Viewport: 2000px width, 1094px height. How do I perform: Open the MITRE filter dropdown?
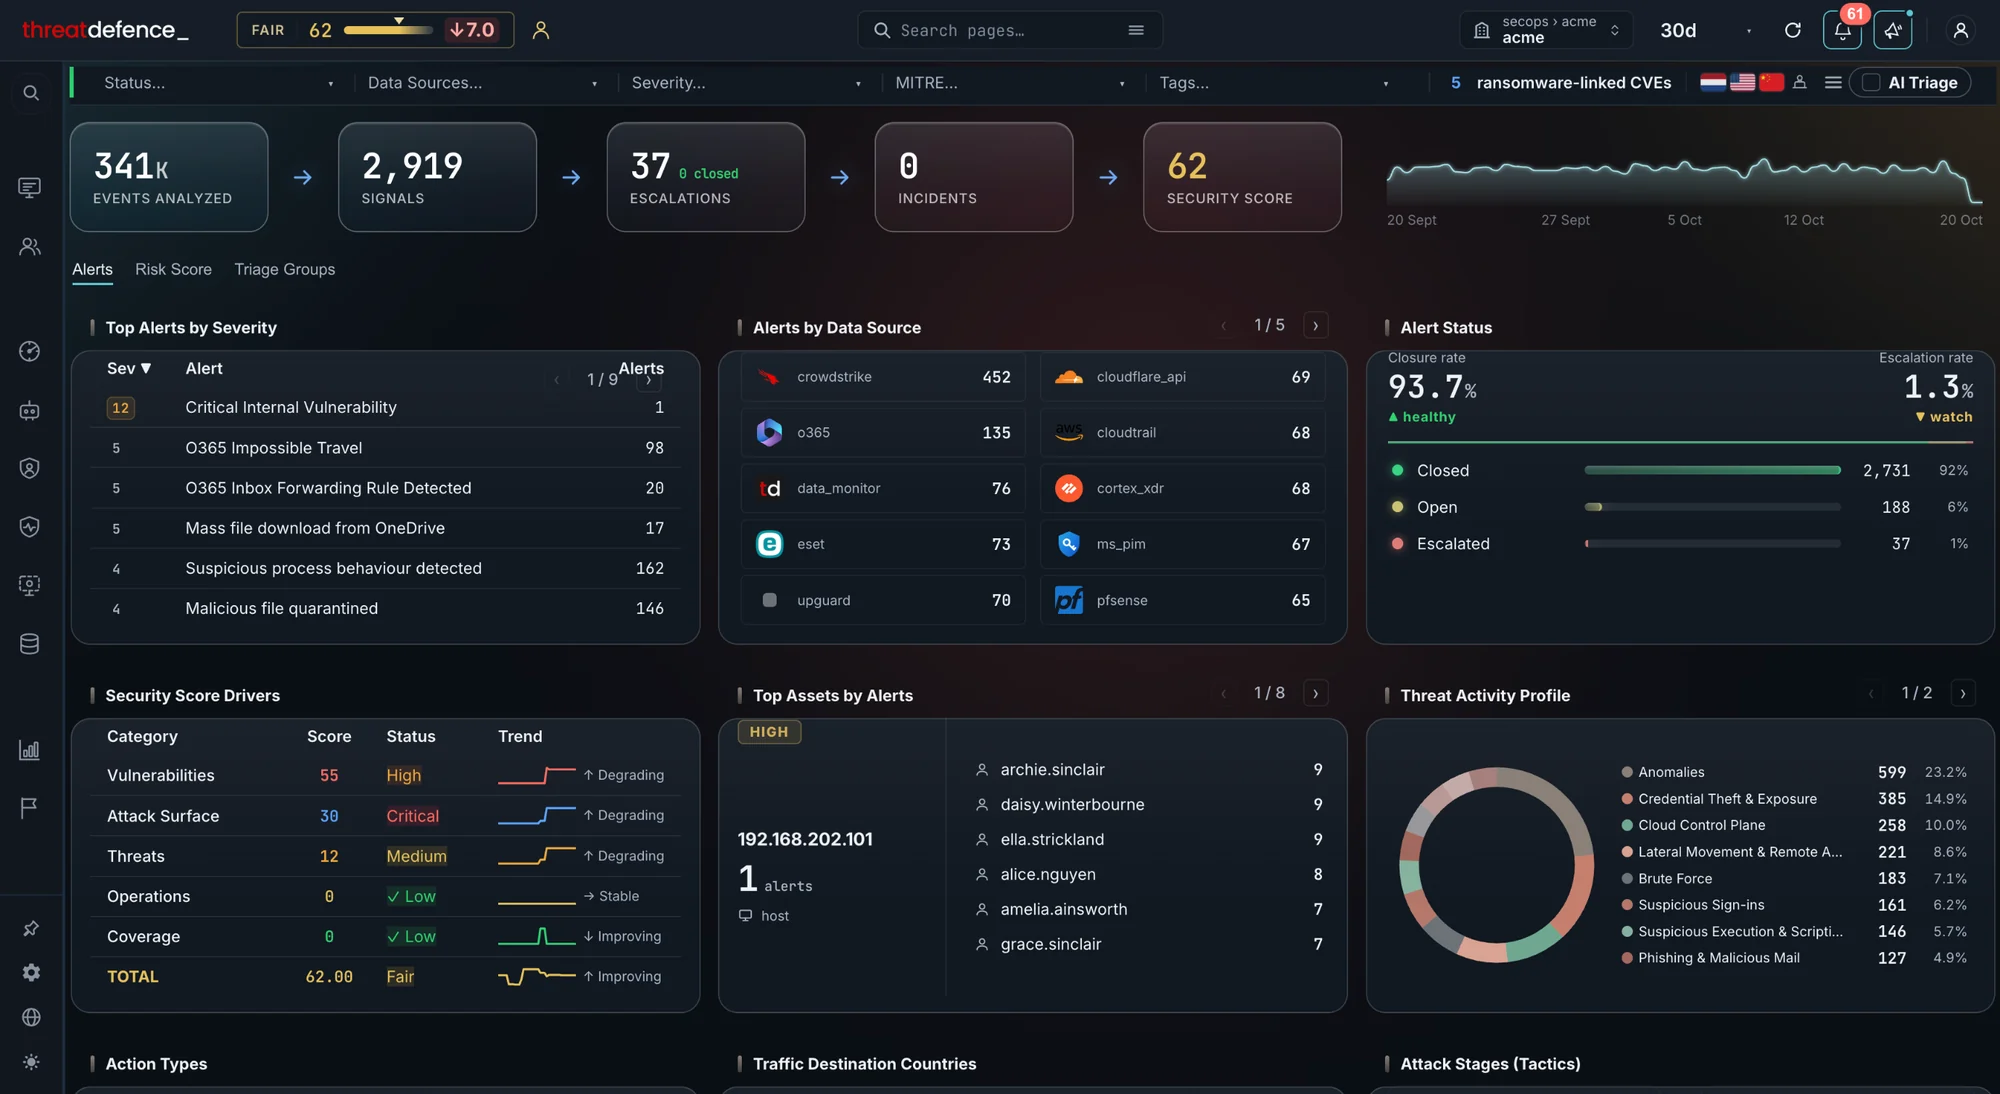tap(1010, 83)
